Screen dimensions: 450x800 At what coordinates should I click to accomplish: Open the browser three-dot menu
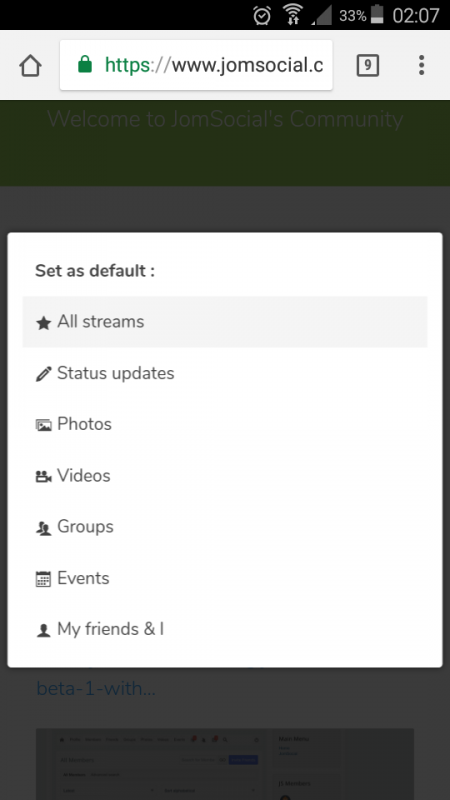[421, 65]
